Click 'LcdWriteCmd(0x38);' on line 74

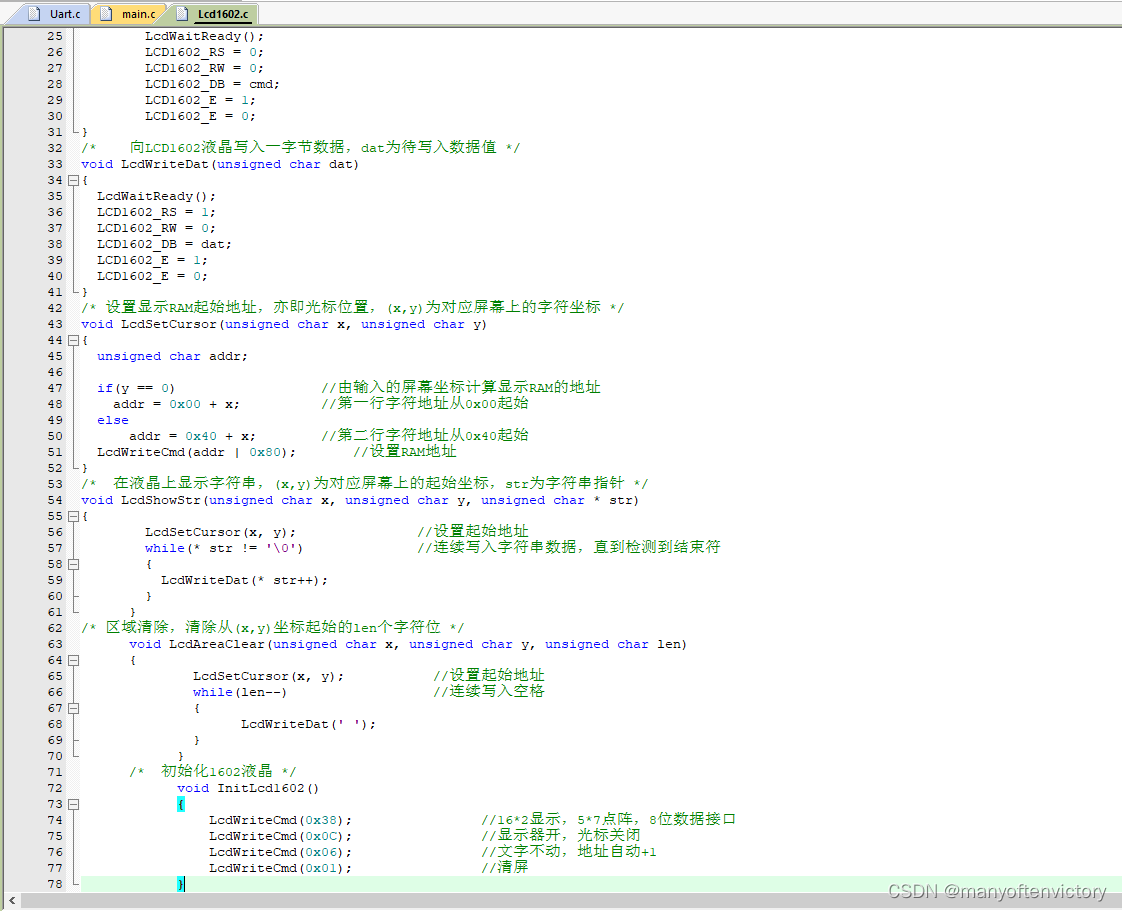click(280, 820)
